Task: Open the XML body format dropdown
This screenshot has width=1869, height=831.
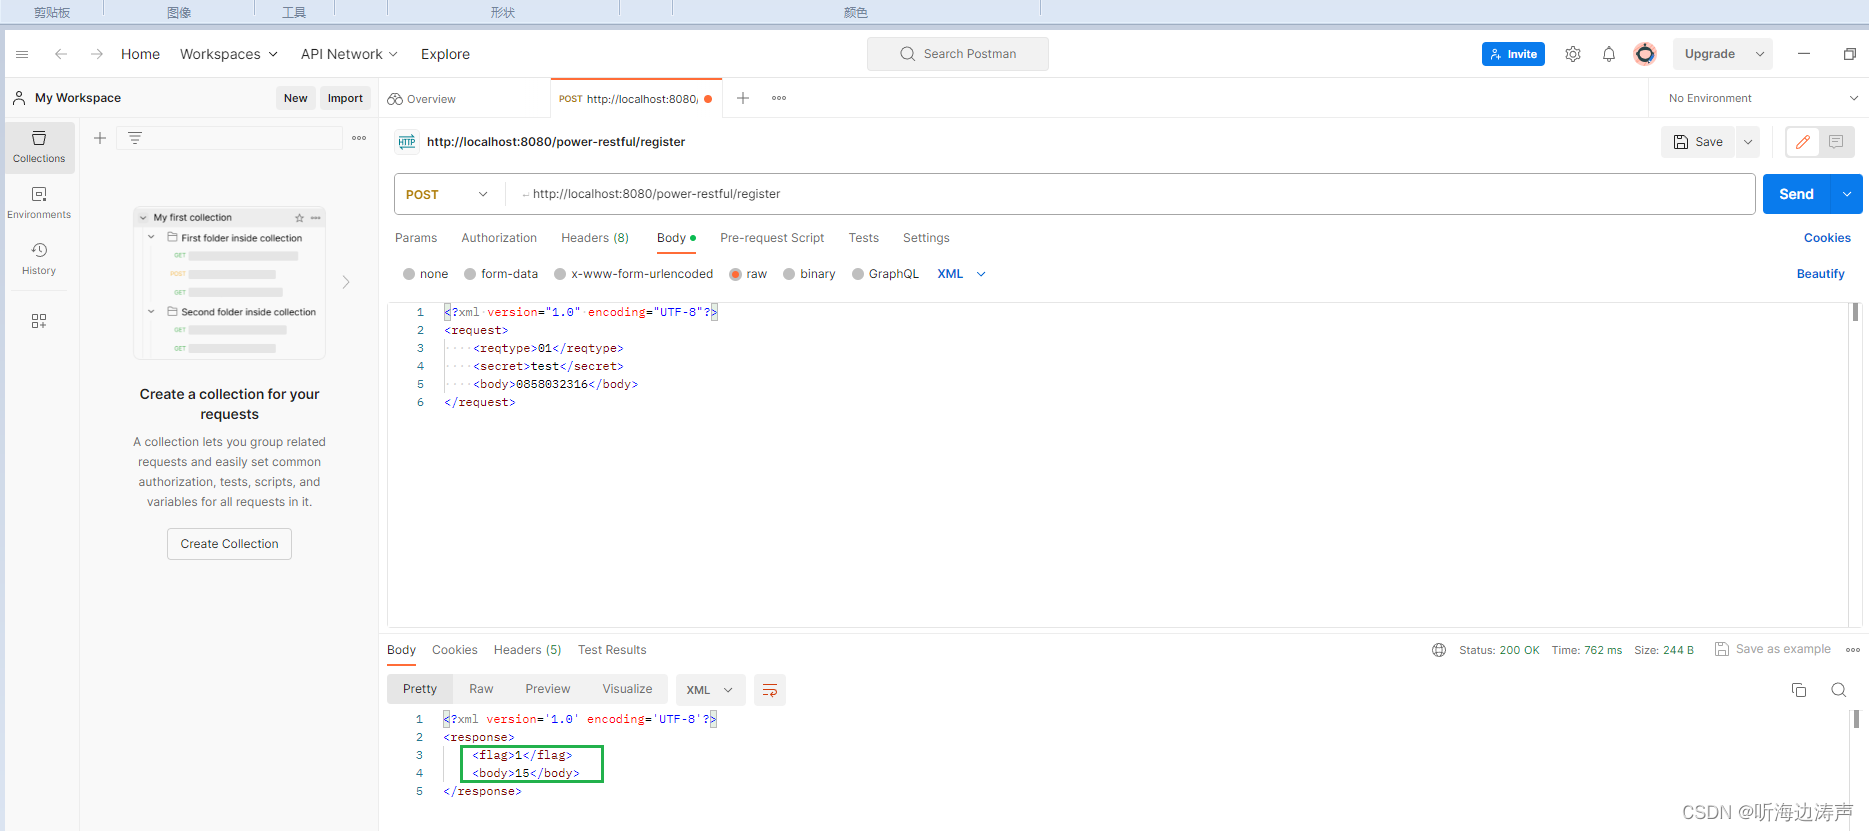Action: point(961,274)
